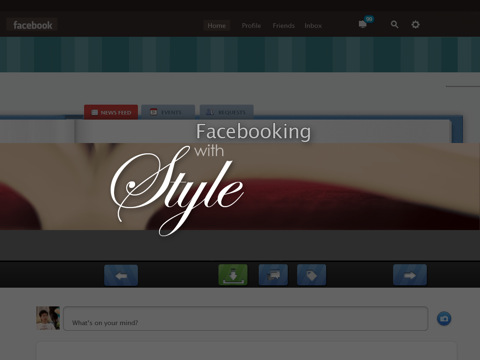Click the facebook logo
480x360 pixels.
[x=32, y=25]
